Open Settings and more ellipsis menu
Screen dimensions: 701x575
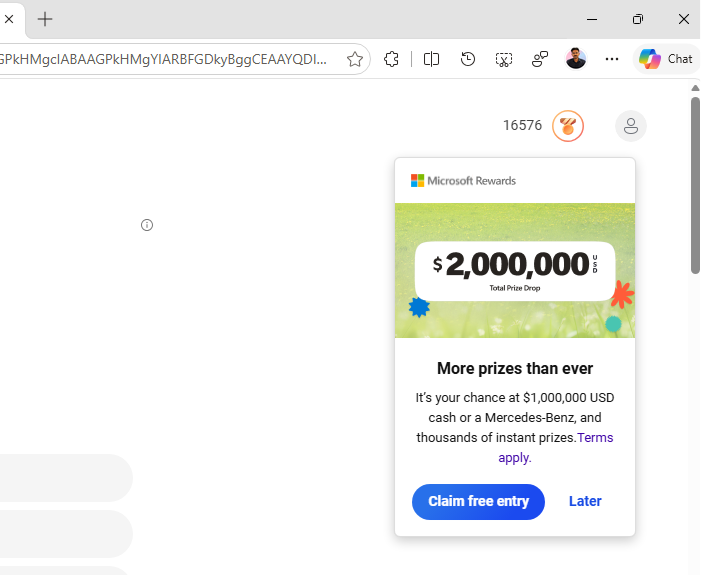click(x=612, y=59)
